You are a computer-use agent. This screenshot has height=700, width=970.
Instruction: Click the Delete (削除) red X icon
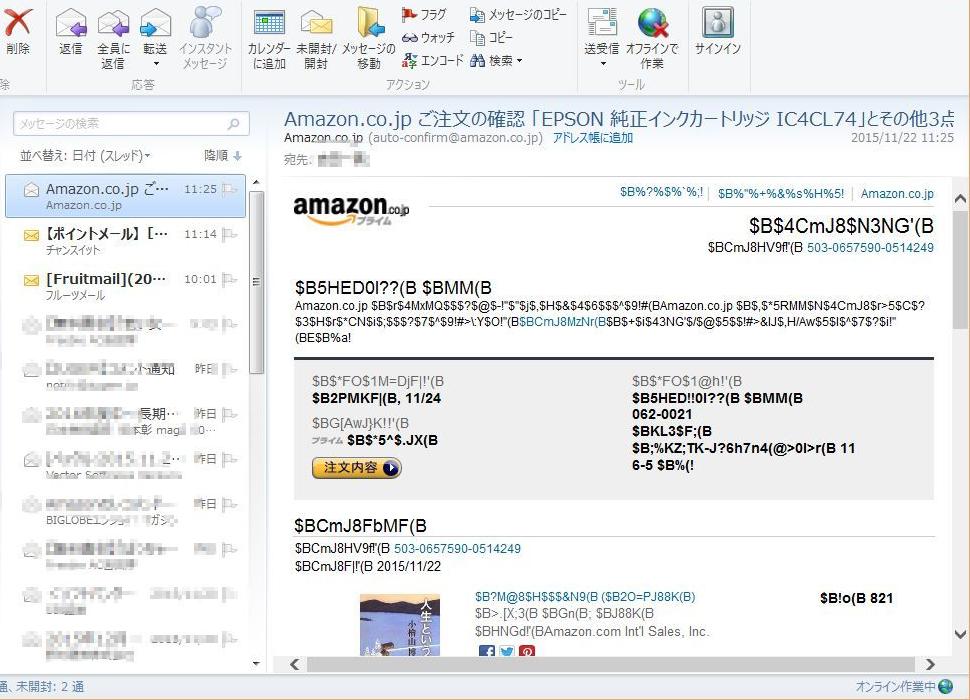pyautogui.click(x=18, y=22)
